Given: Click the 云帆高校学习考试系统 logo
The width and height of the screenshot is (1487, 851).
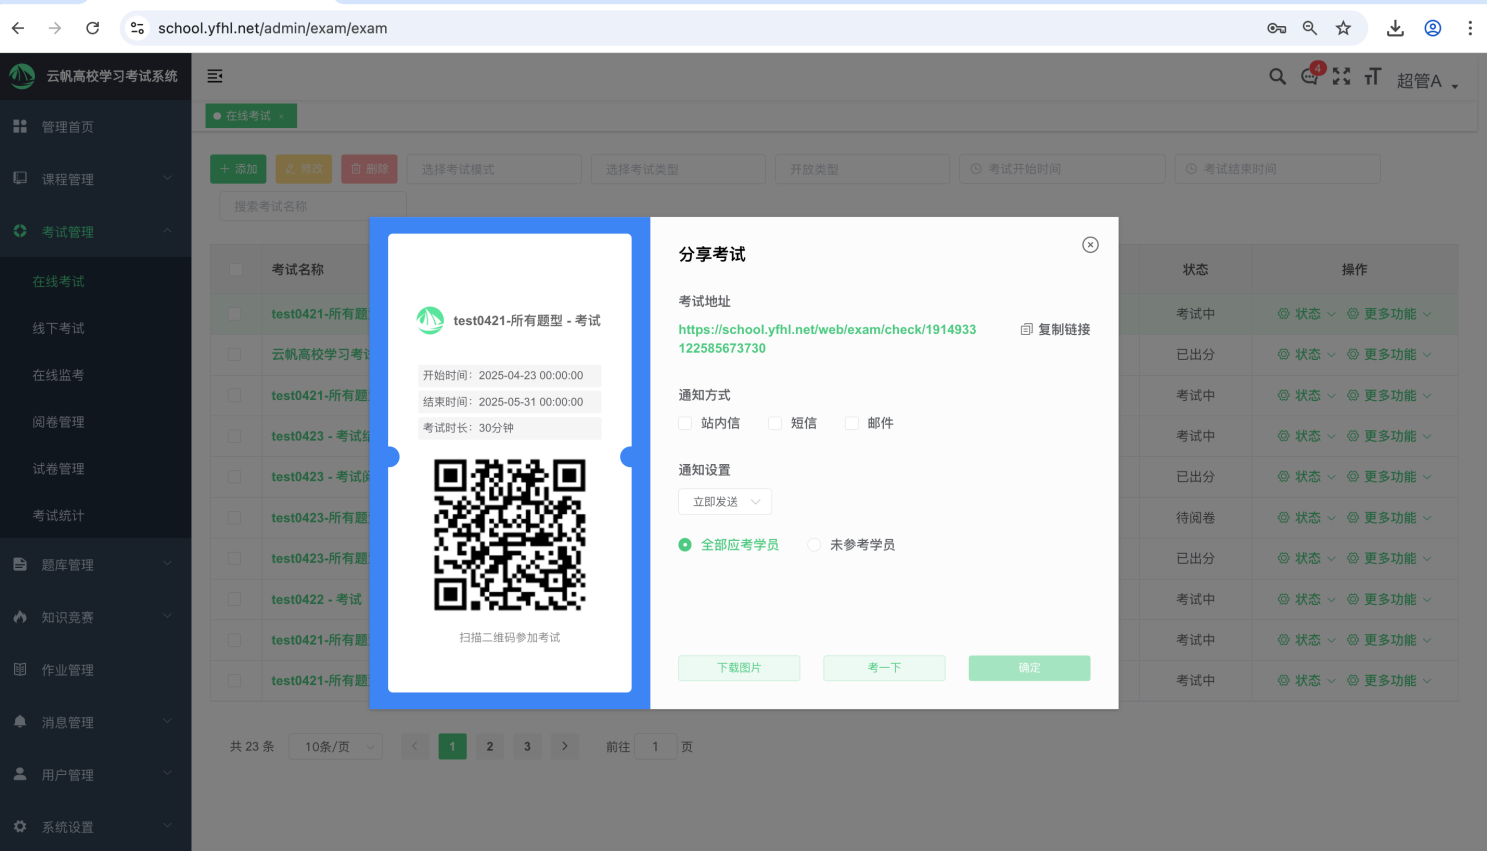Looking at the screenshot, I should pyautogui.click(x=22, y=75).
